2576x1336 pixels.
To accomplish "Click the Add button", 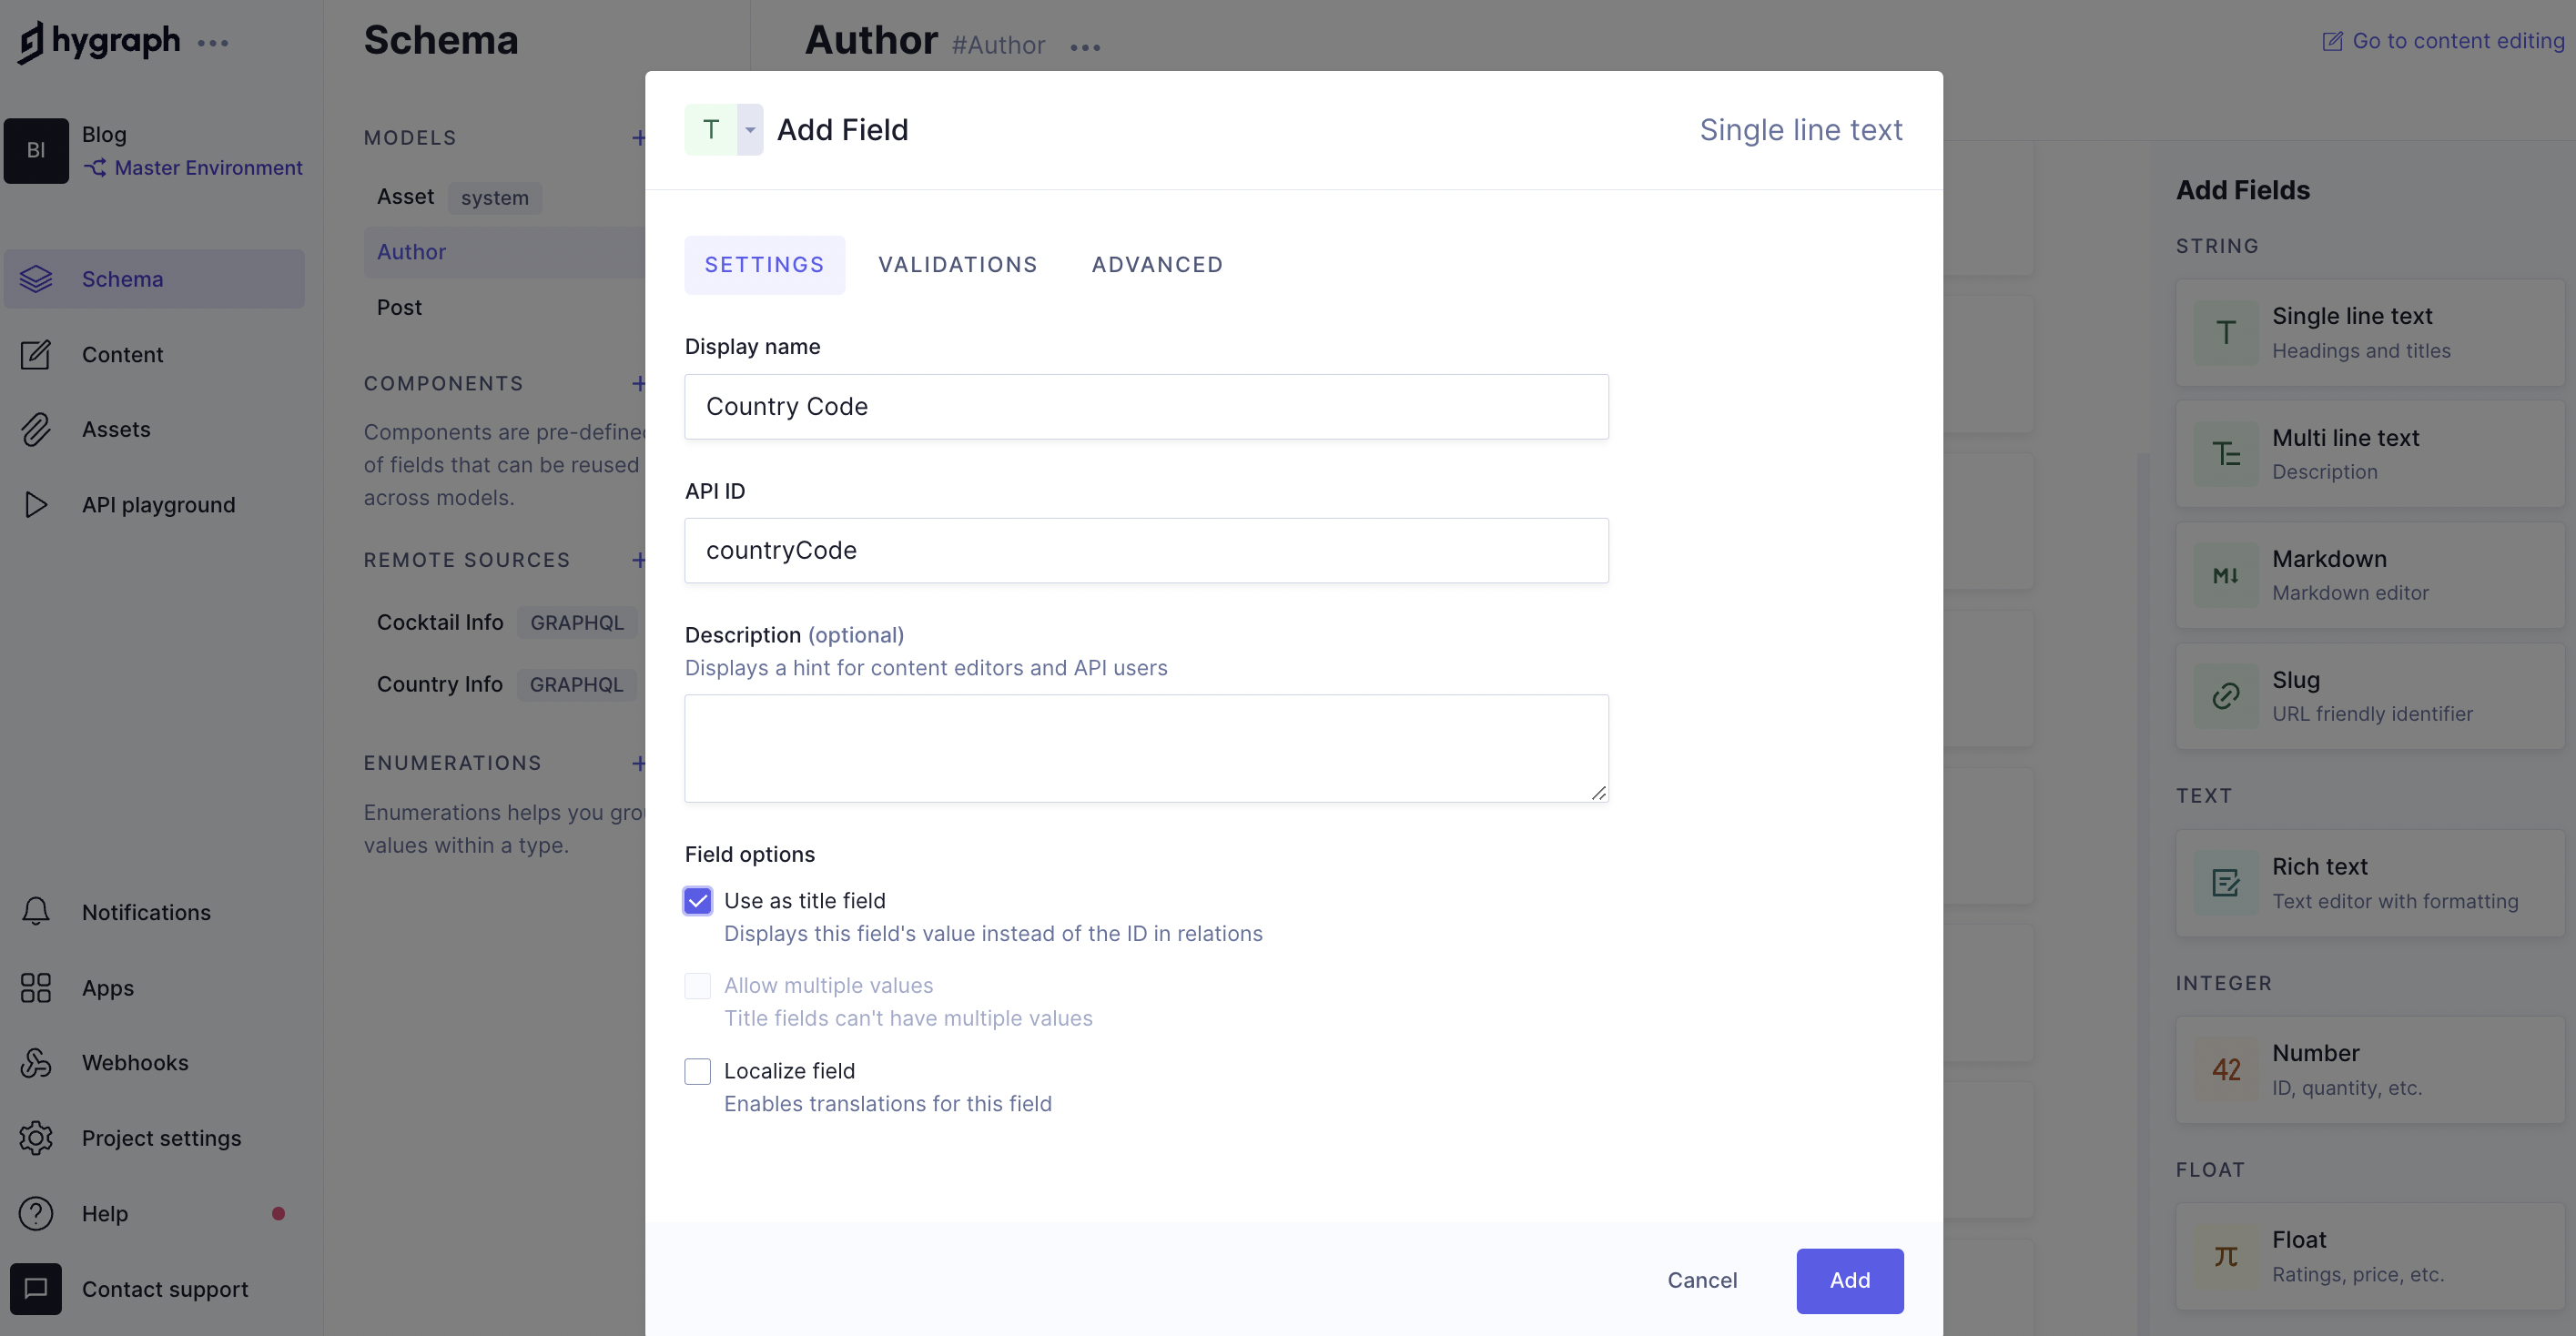I will click(1849, 1281).
